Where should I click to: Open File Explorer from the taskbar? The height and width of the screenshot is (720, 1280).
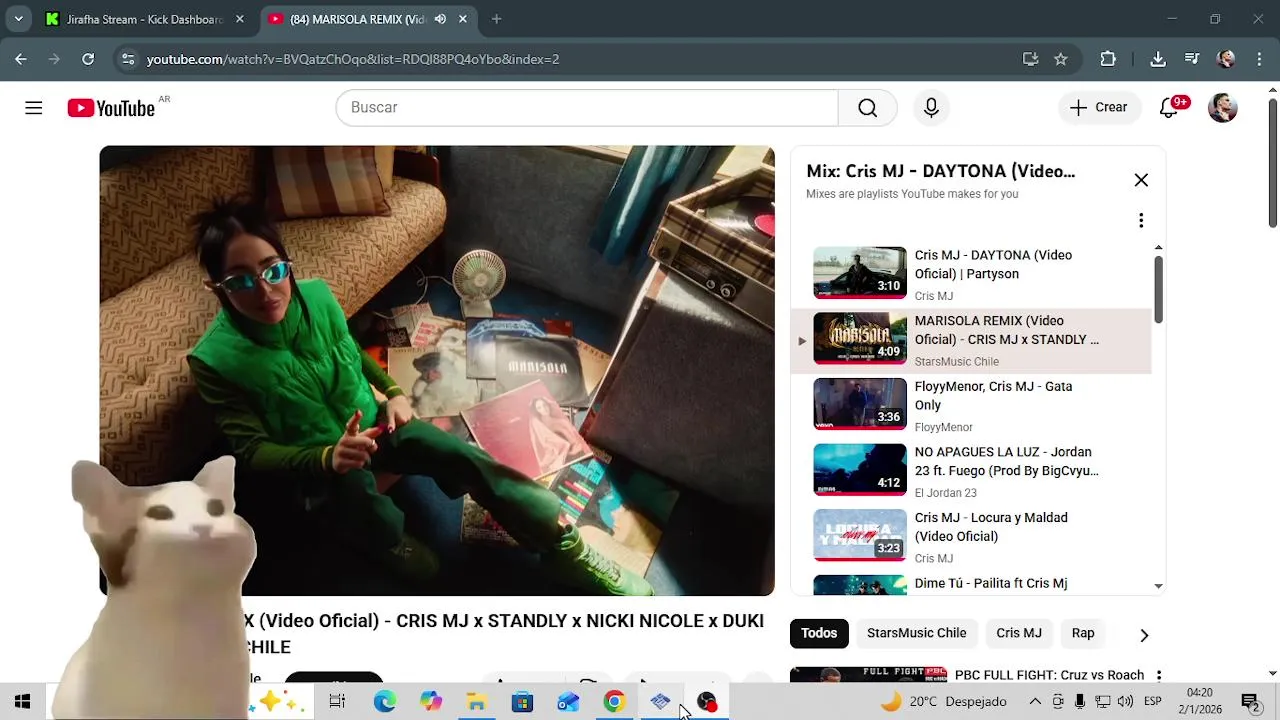pos(476,702)
